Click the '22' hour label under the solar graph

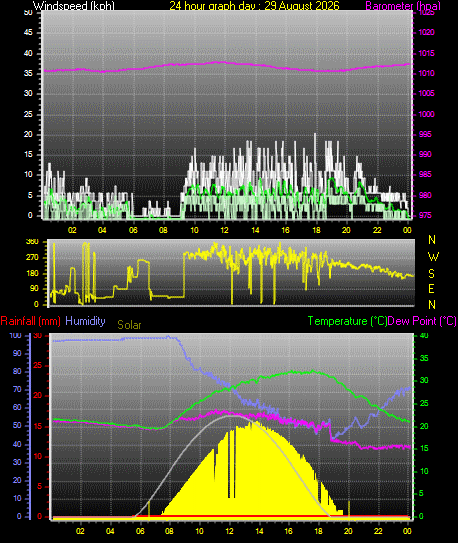click(378, 531)
